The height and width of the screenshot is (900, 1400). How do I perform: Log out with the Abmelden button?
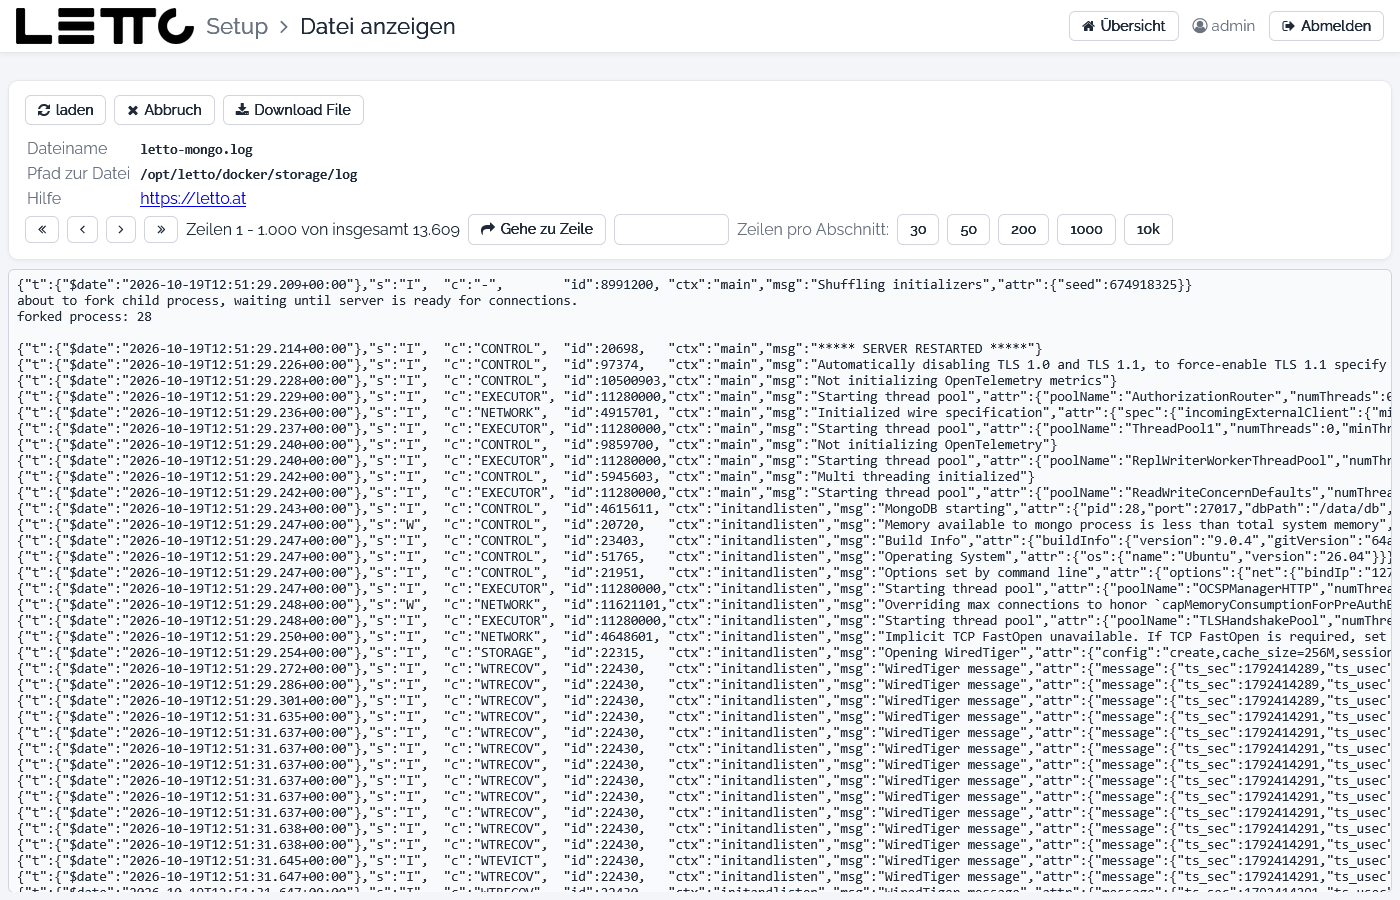tap(1326, 26)
